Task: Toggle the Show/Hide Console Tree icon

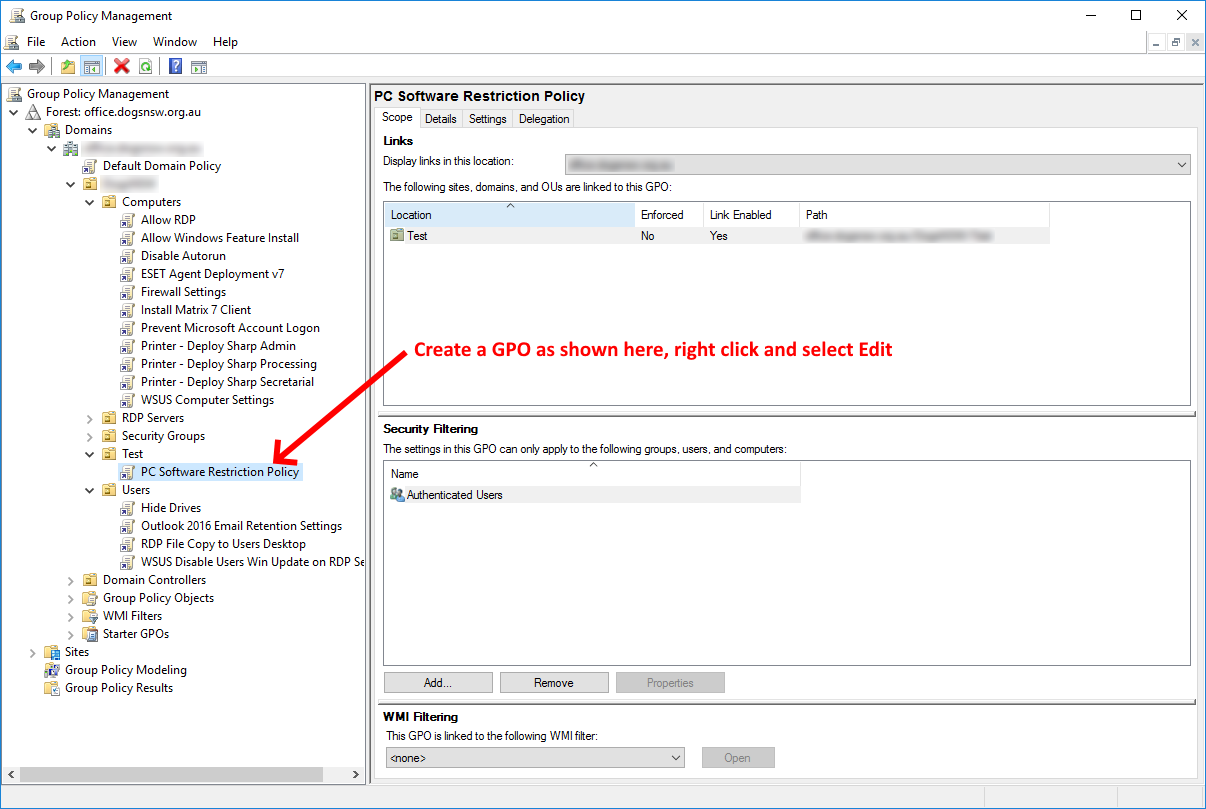Action: click(x=92, y=67)
